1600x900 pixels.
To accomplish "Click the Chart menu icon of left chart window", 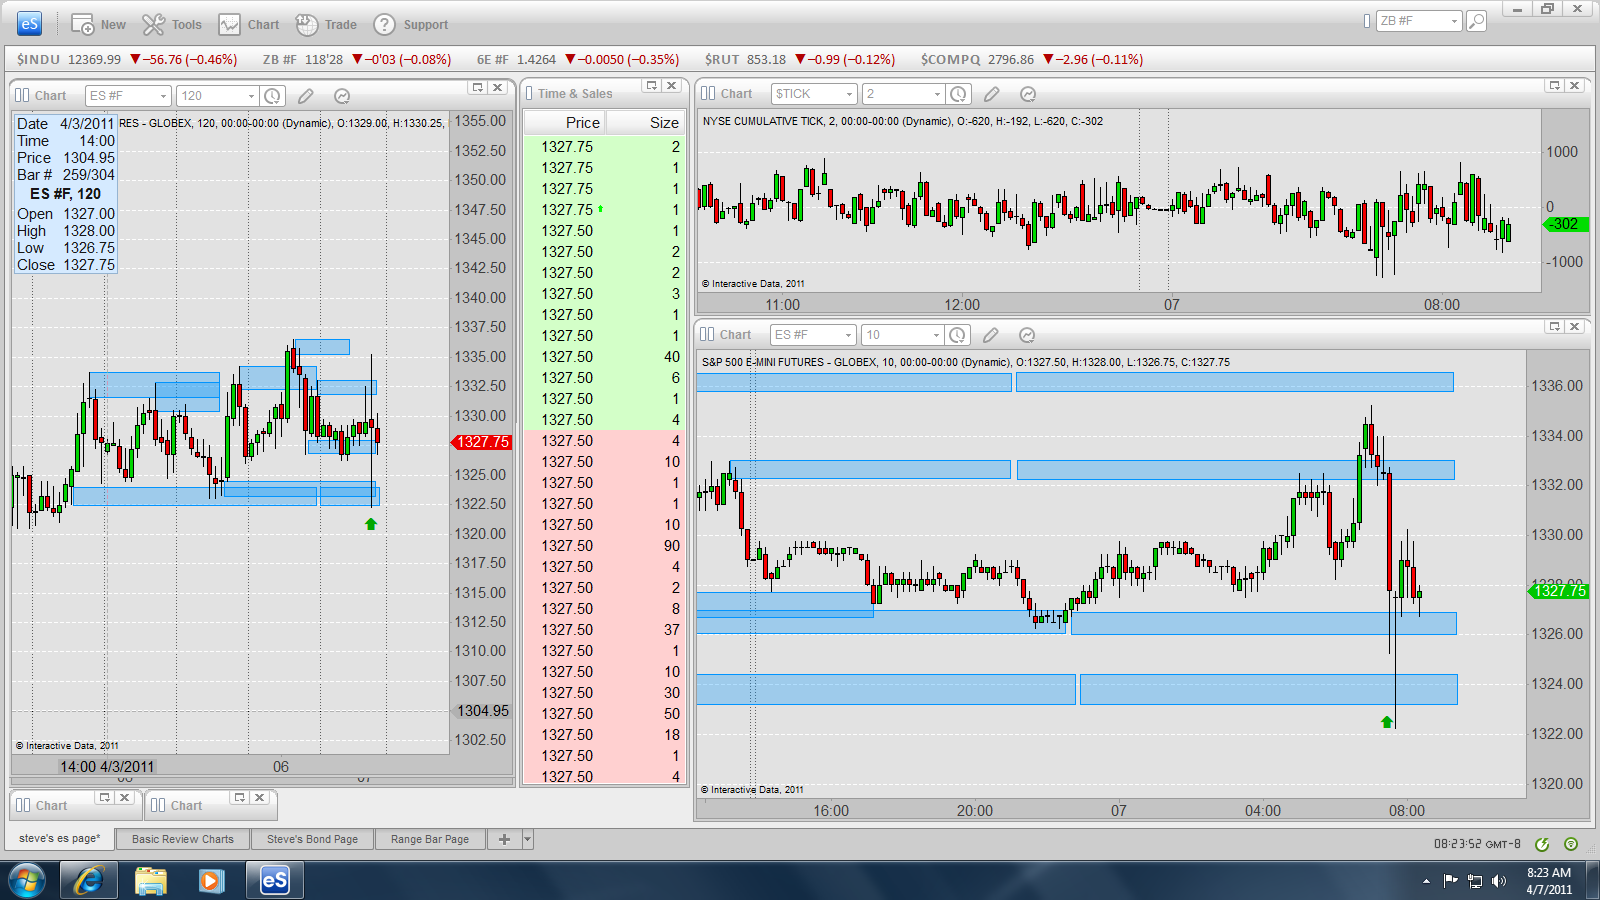I will pos(23,96).
